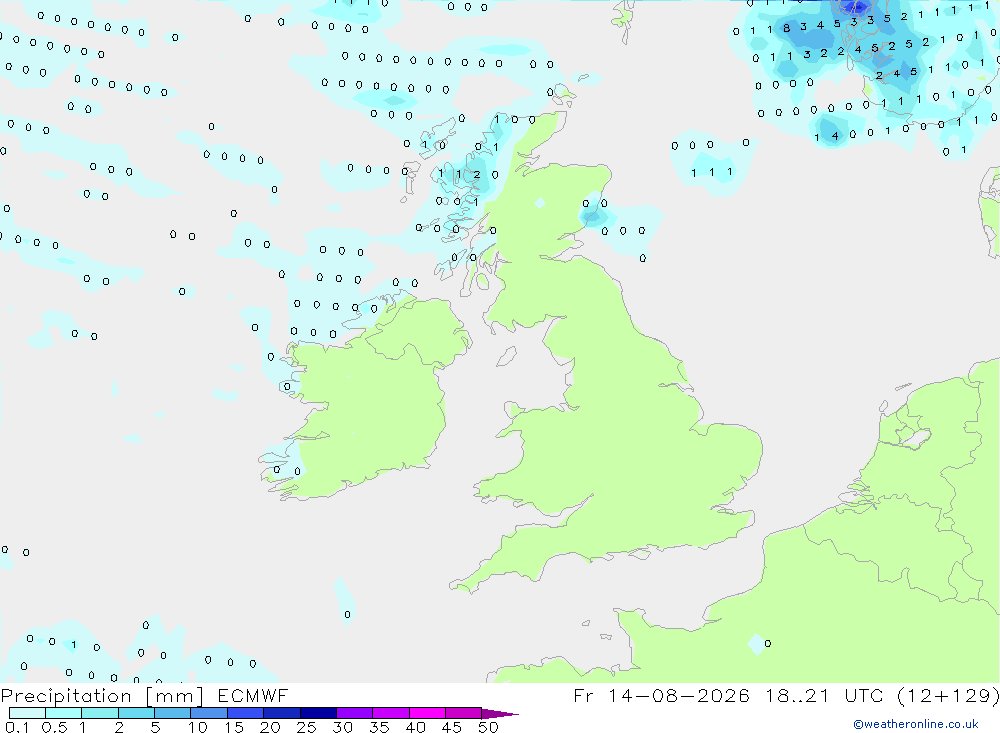This screenshot has width=1000, height=733.
Task: Click the 2 to 5 mm legend swatch
Action: pyautogui.click(x=136, y=713)
